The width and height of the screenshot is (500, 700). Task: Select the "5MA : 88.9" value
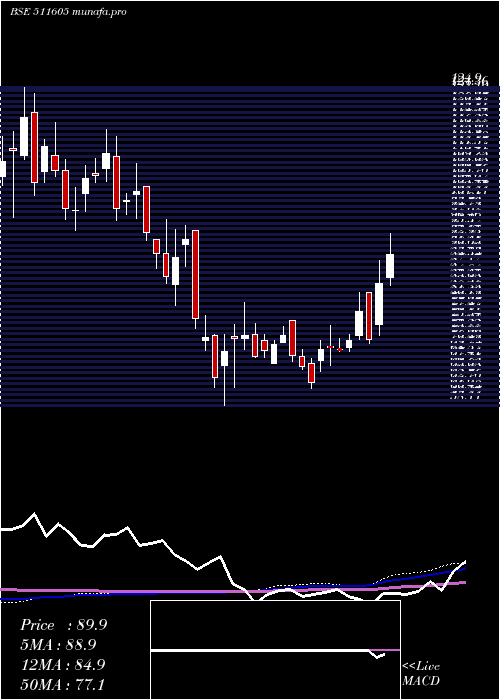tap(58, 645)
